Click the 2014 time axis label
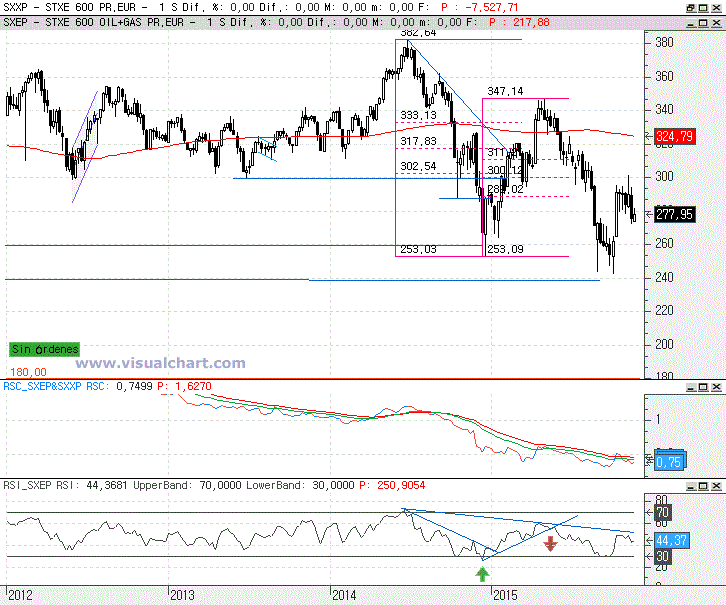 344,595
